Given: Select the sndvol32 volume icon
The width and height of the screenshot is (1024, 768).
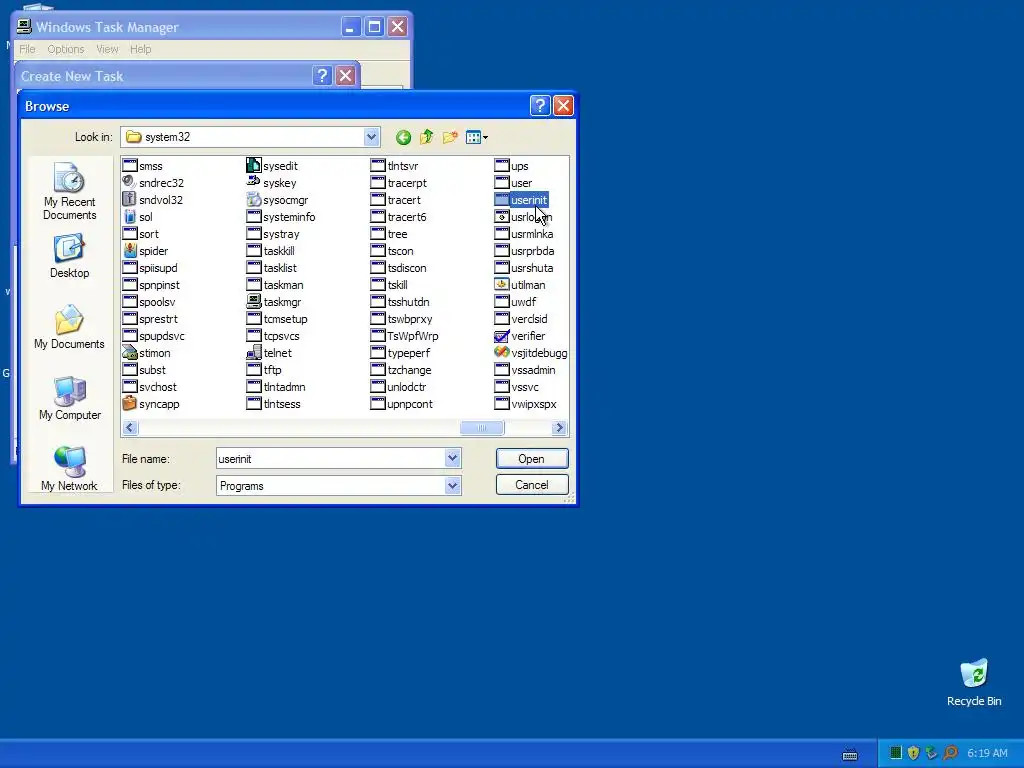Looking at the screenshot, I should click(129, 200).
